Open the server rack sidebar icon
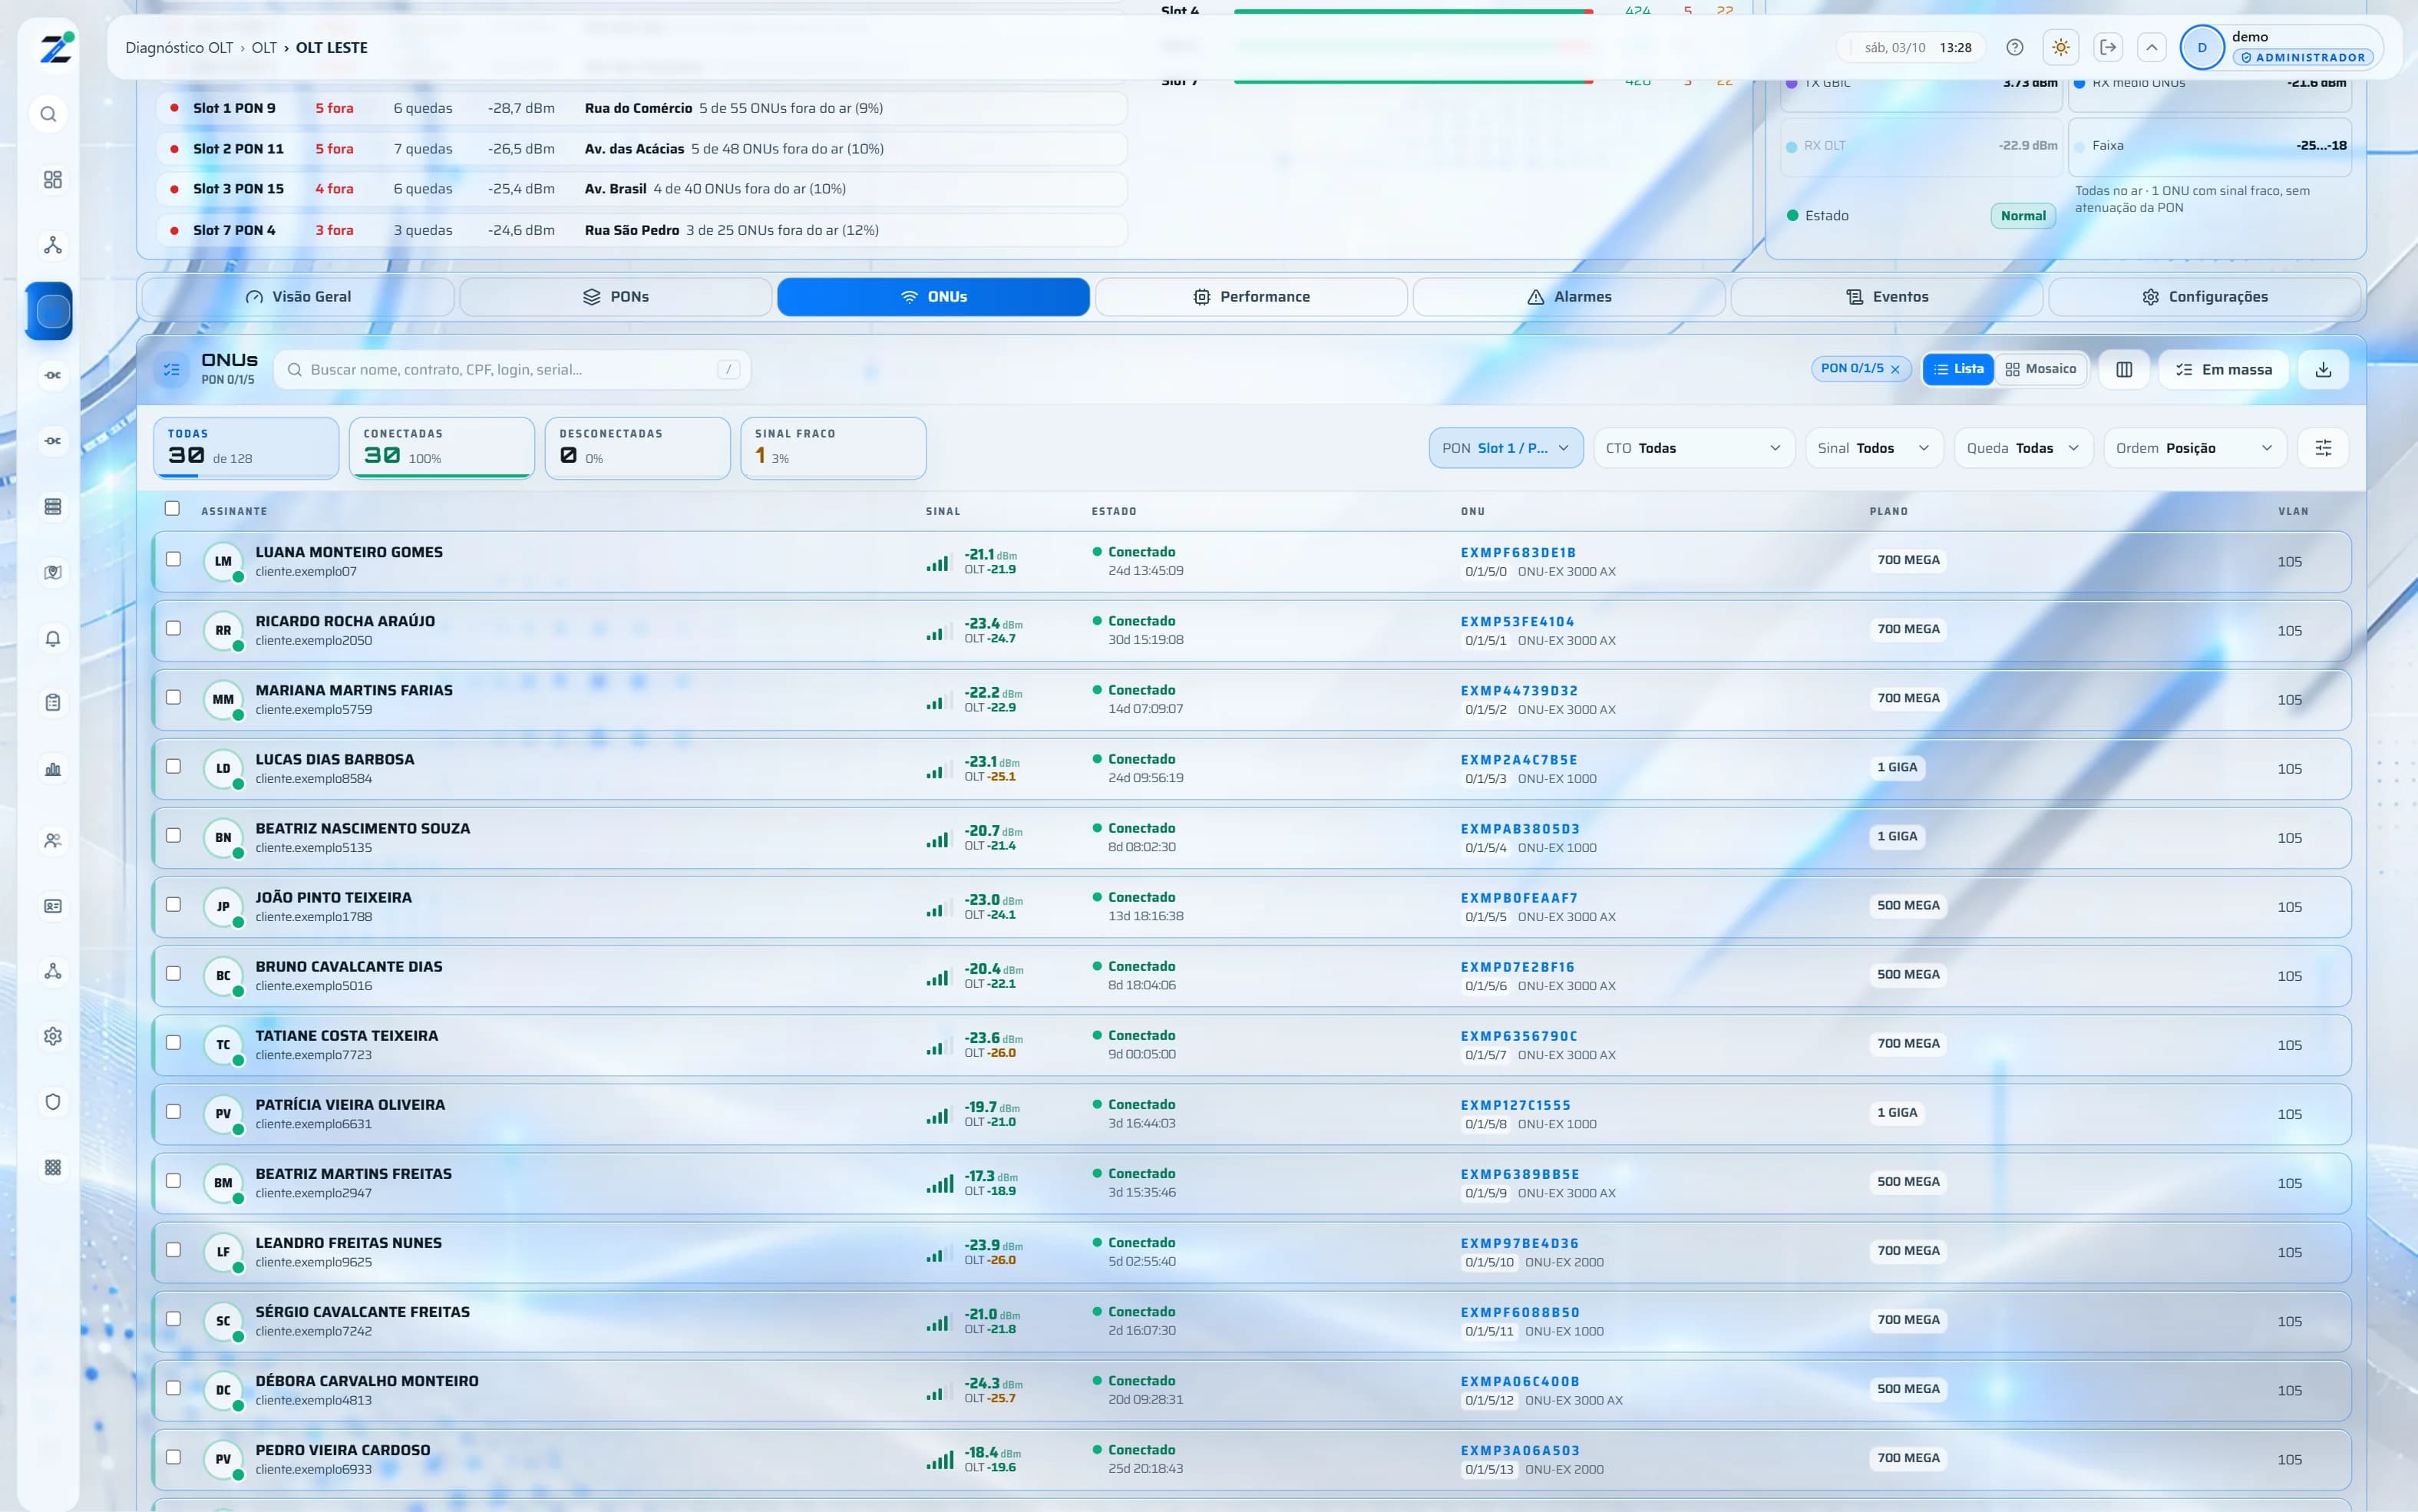The height and width of the screenshot is (1512, 2418). (x=53, y=507)
